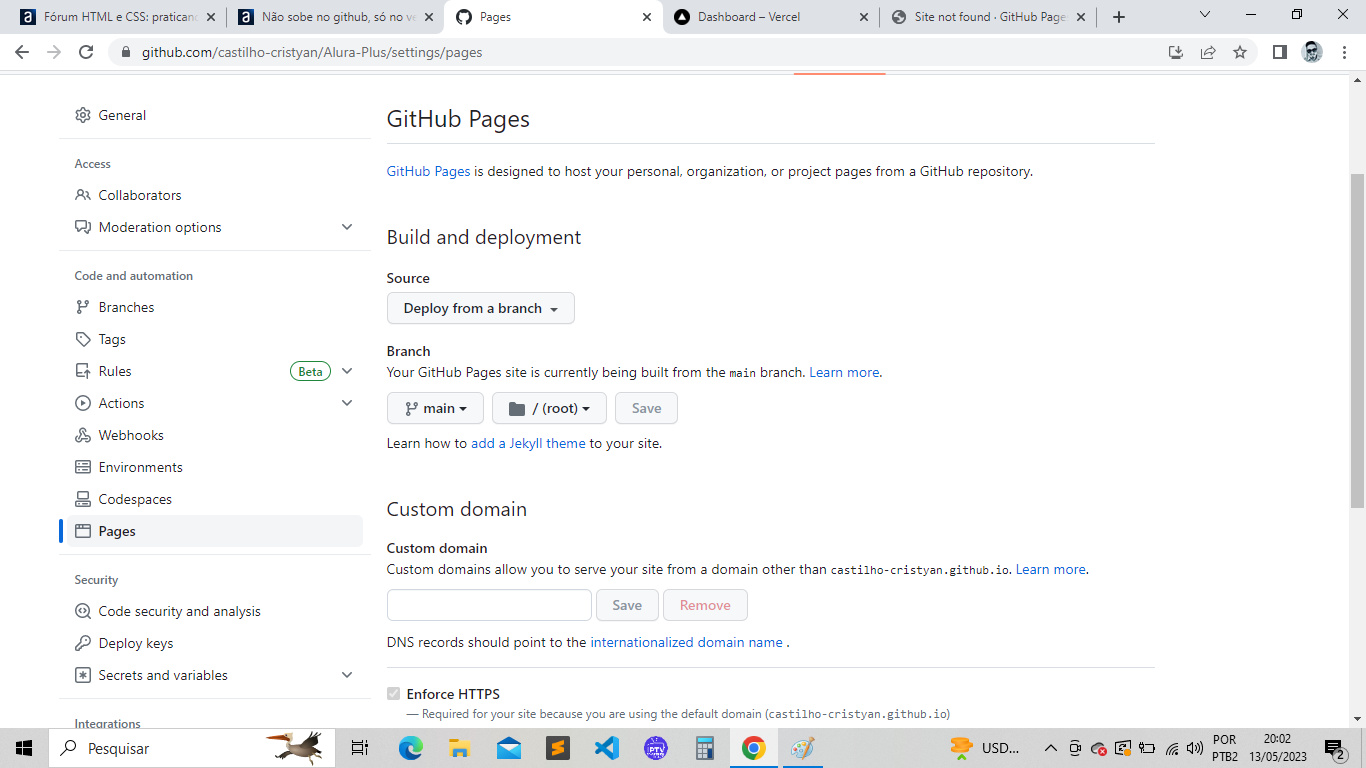Viewport: 1366px width, 768px height.
Task: Expand the Actions section chevron
Action: pos(347,403)
